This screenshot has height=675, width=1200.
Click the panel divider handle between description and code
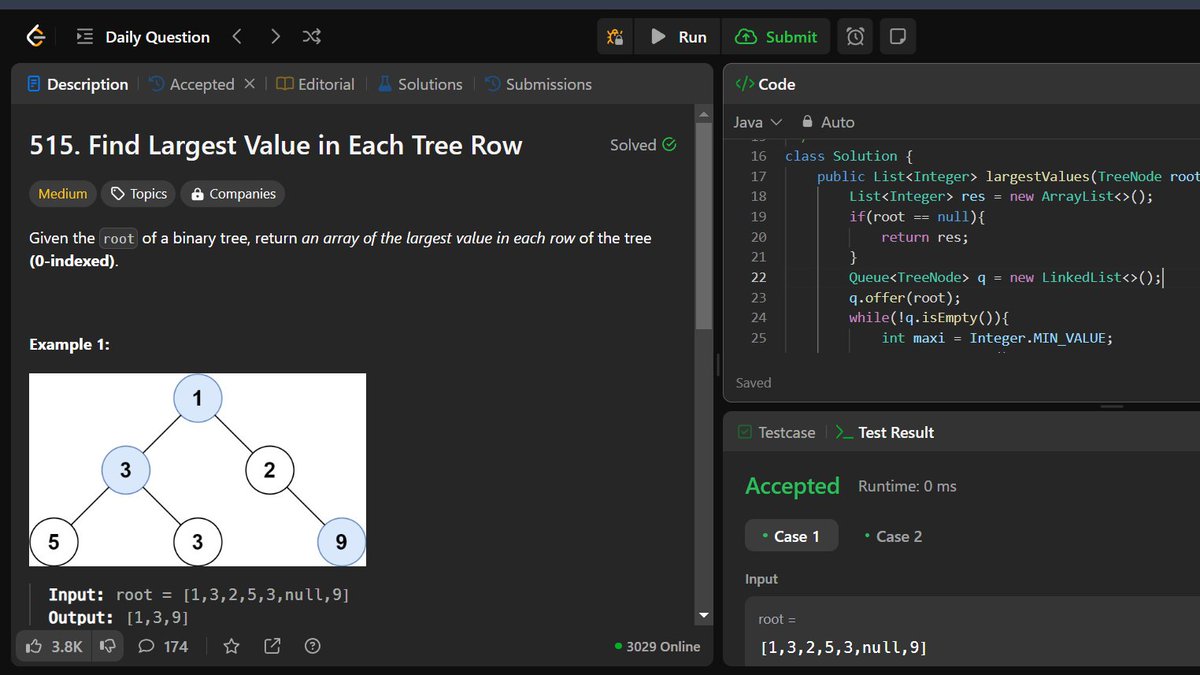coord(717,364)
